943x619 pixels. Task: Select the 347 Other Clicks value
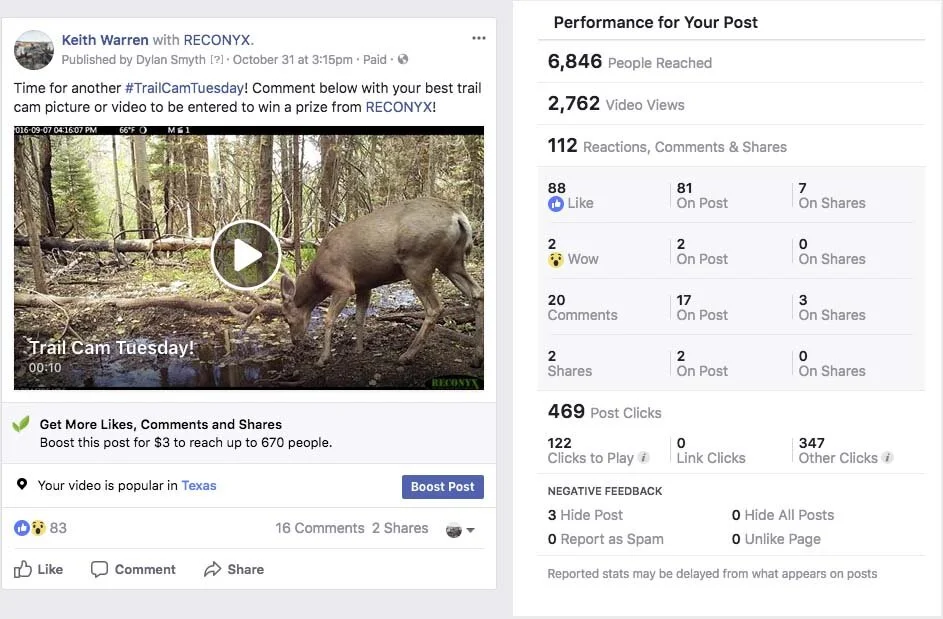[838, 451]
